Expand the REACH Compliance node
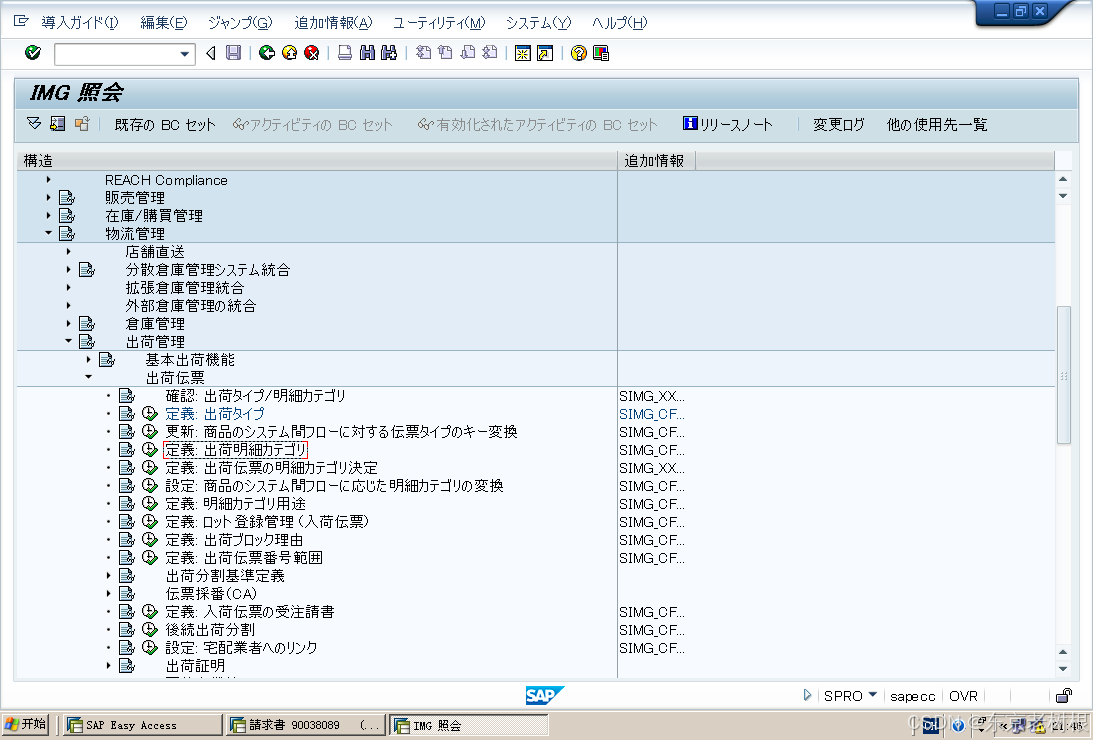 pyautogui.click(x=48, y=180)
